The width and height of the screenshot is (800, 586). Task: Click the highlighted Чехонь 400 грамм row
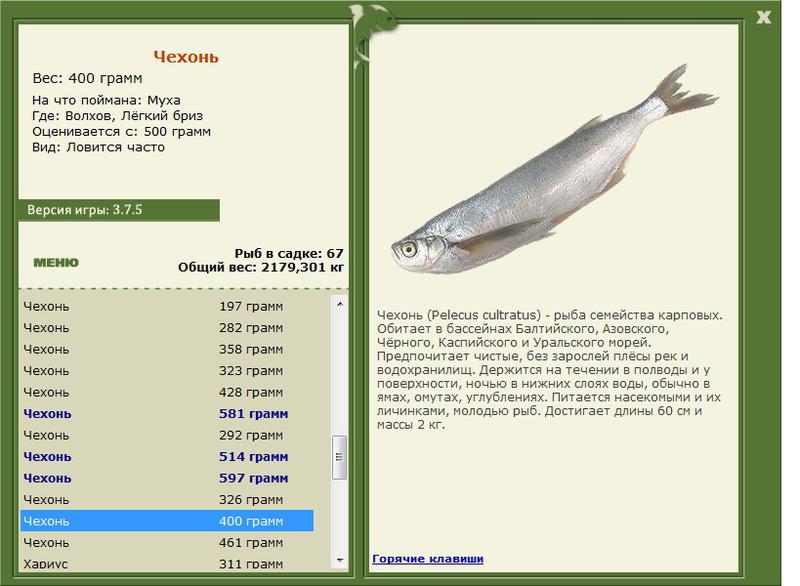[167, 521]
